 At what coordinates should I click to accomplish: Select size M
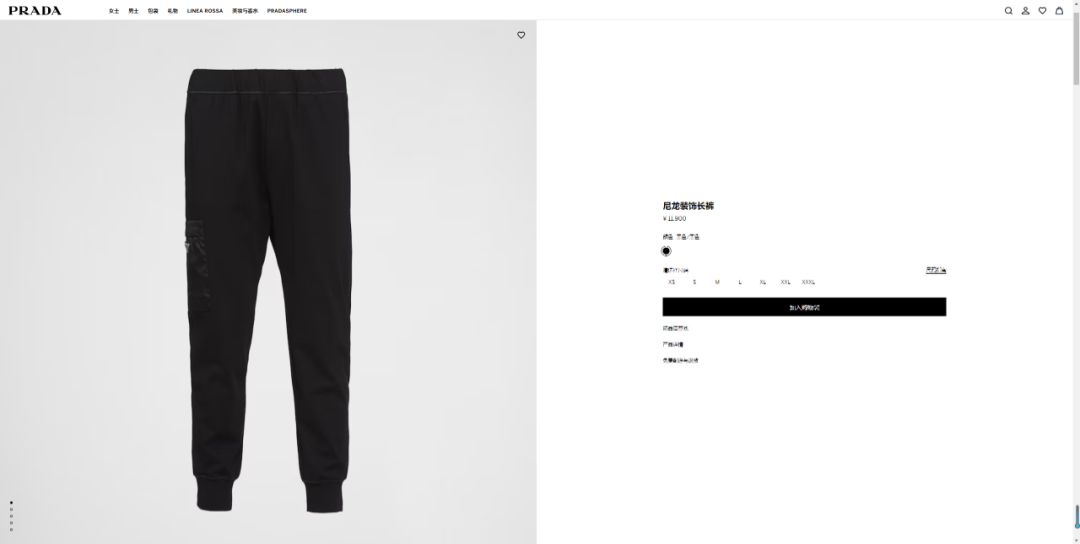coord(717,282)
